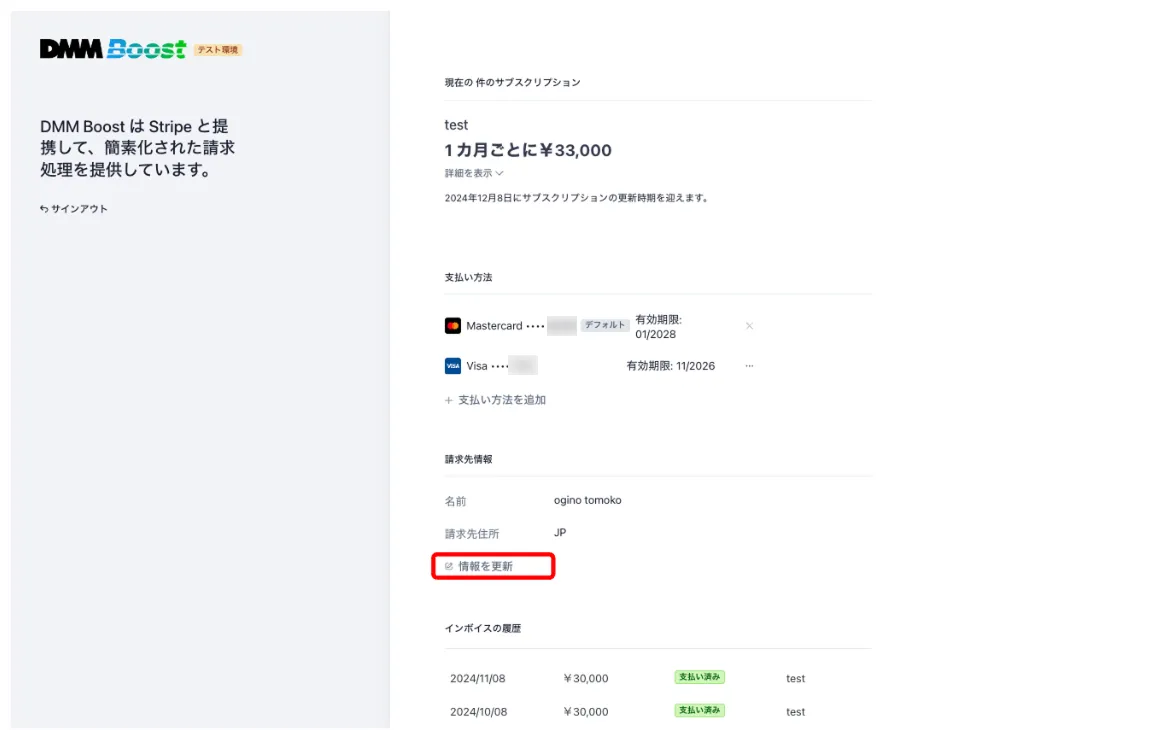This screenshot has width=1175, height=730.
Task: Click the デフォルト badge on Mastercard
Action: [605, 326]
